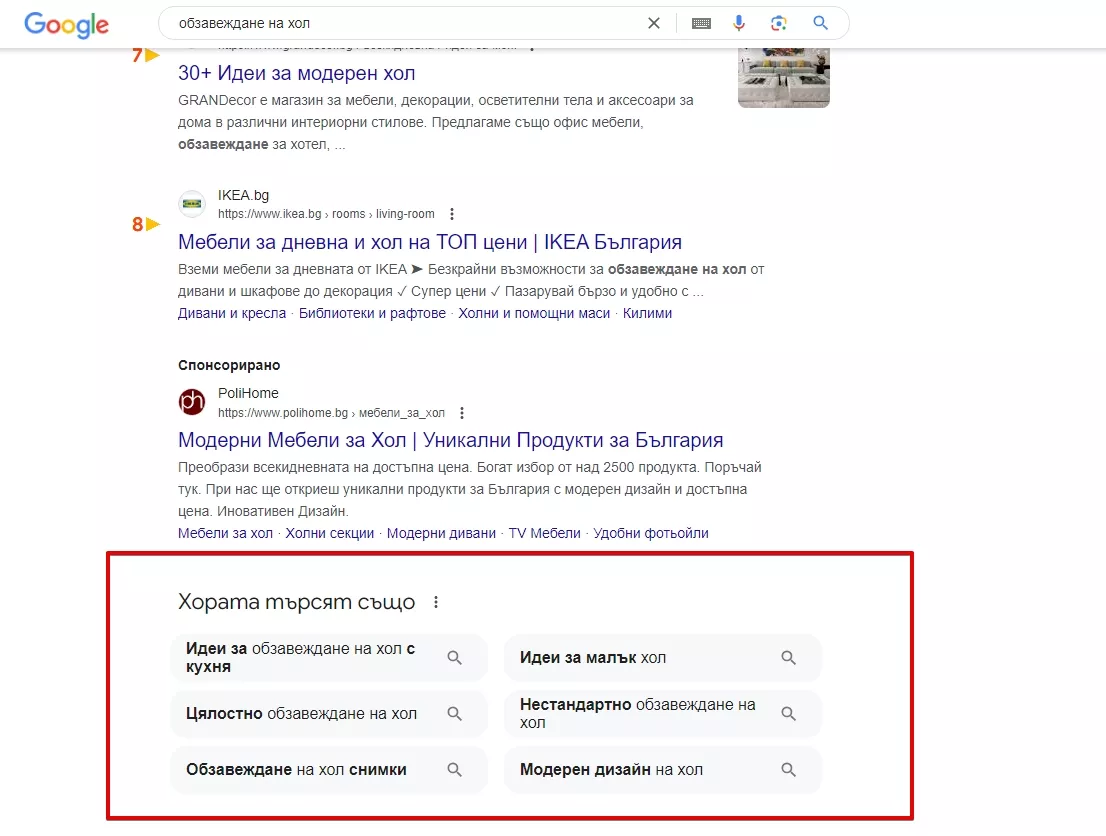Click the IKEA.bg site name
Viewport: 1106px width, 836px height.
click(243, 195)
